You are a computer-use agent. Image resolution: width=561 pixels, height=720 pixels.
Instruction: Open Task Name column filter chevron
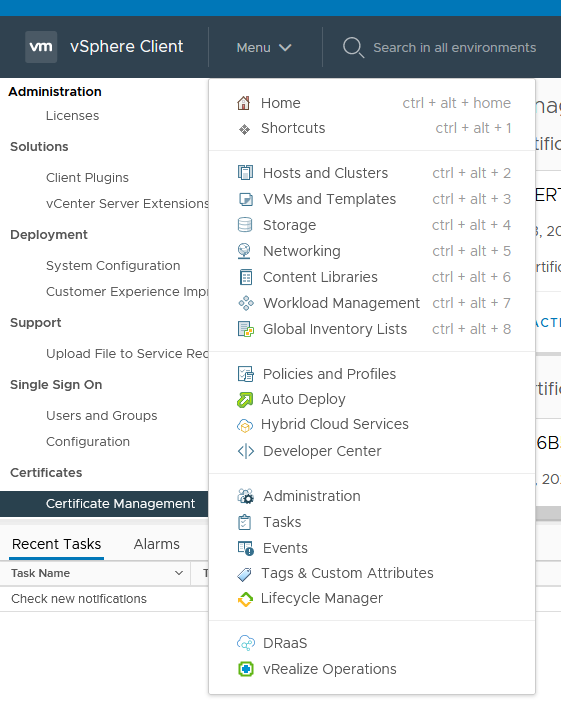(179, 573)
